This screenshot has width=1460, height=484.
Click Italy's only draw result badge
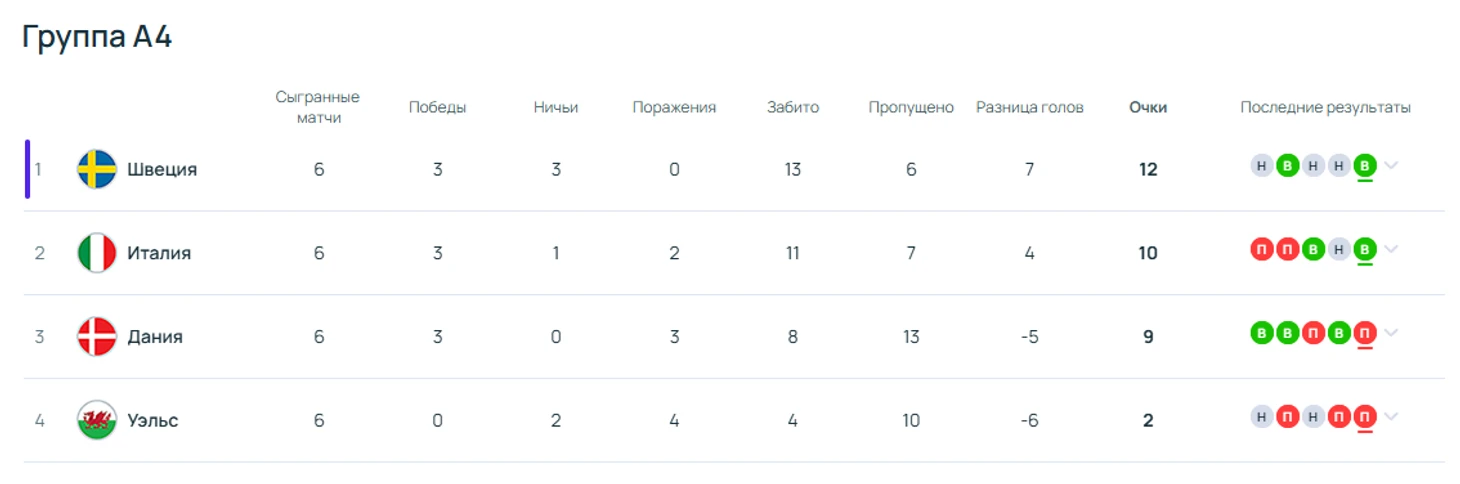coord(1339,250)
